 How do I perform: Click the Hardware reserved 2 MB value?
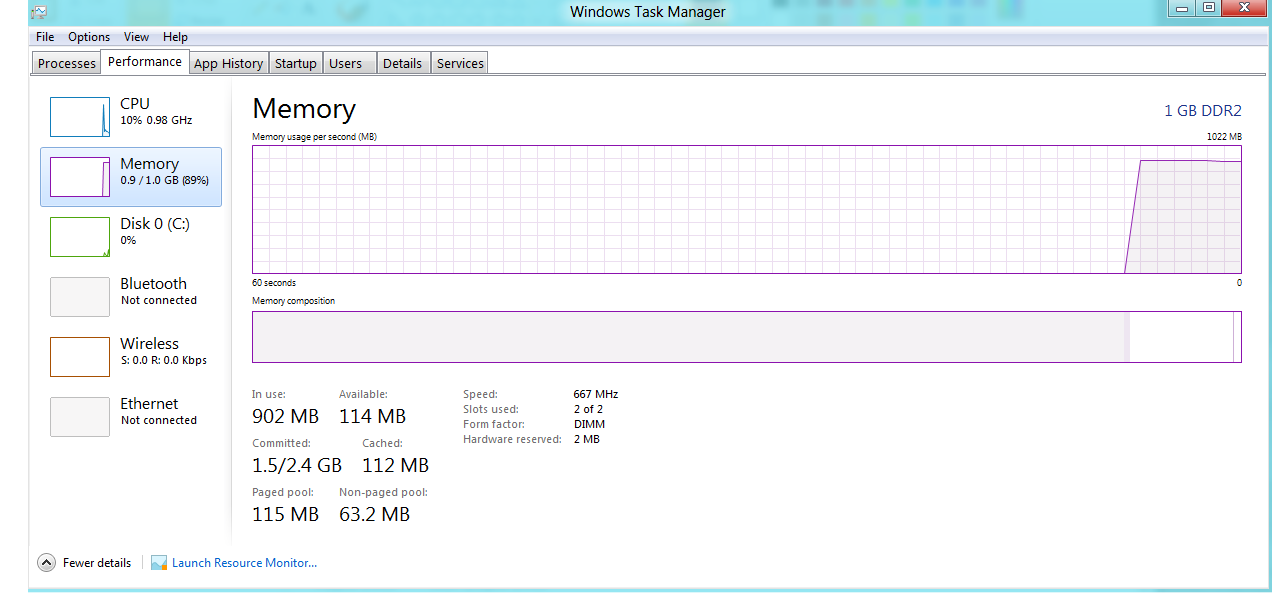pyautogui.click(x=587, y=439)
